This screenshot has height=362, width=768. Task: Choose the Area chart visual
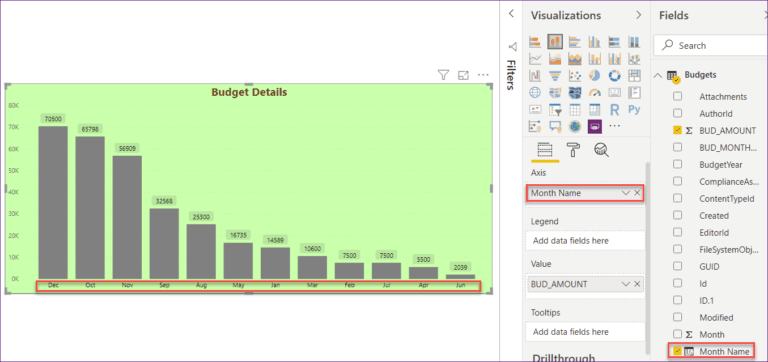coord(555,59)
